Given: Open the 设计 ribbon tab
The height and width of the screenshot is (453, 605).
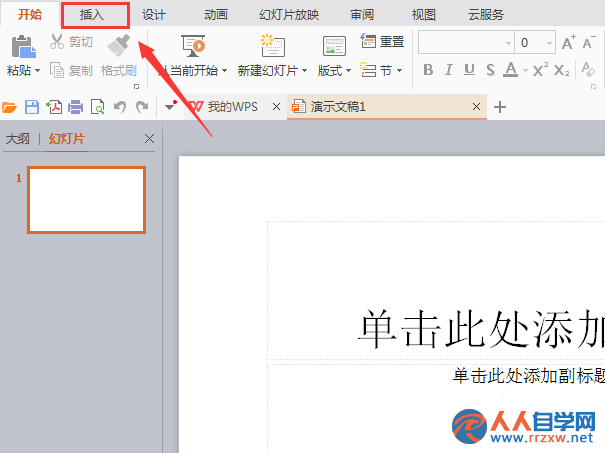Looking at the screenshot, I should tap(154, 15).
